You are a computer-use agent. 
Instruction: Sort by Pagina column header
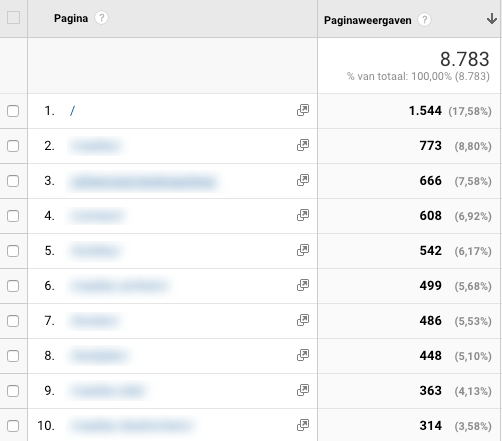71,18
